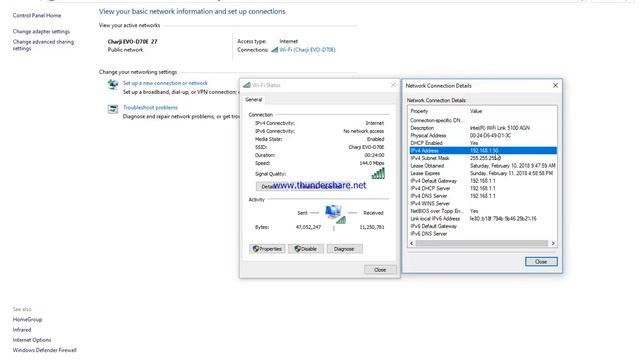Click 'Set up a new connection or network'
This screenshot has height=360, width=640.
[165, 83]
